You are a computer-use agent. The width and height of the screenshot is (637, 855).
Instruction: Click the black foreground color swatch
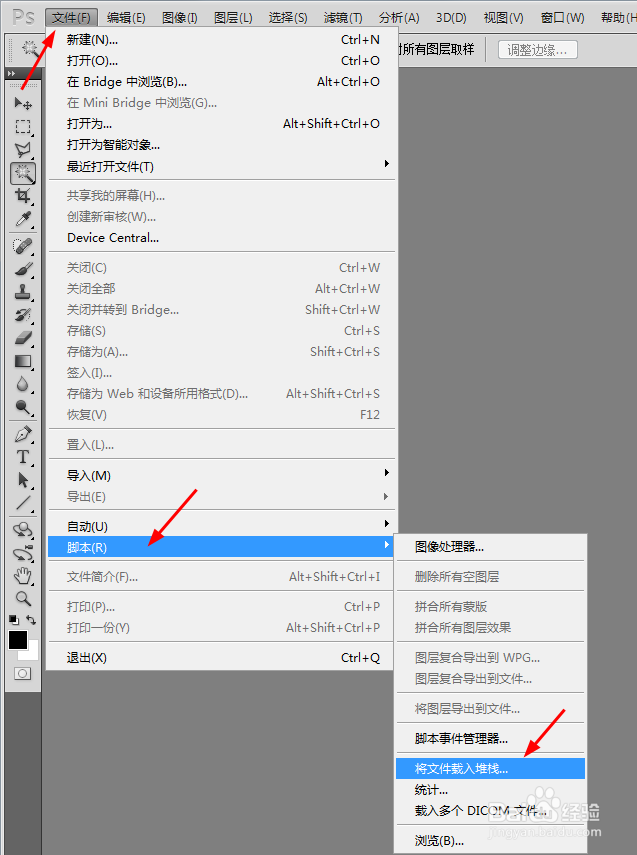click(x=17, y=640)
